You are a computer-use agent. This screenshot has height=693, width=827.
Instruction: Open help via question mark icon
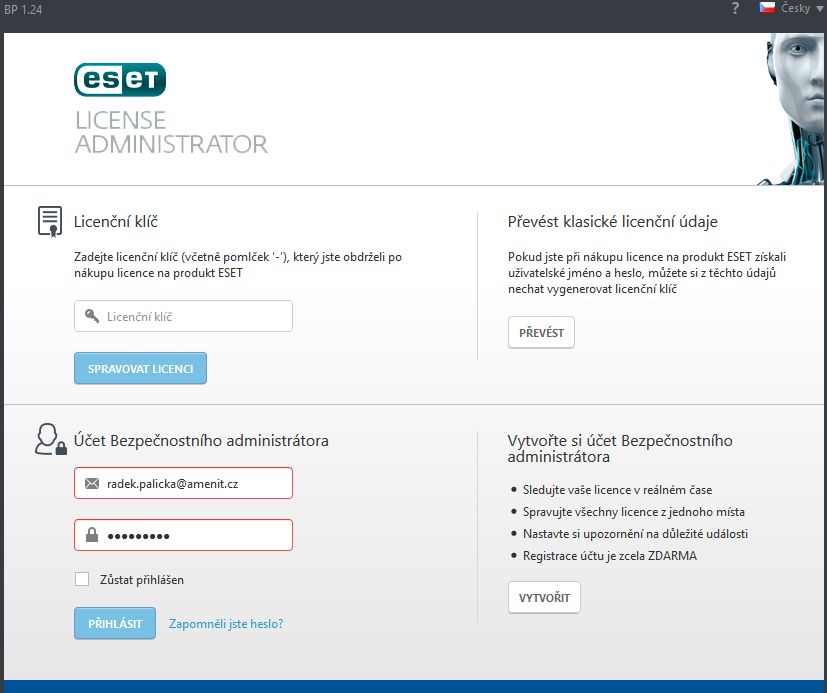pos(735,8)
